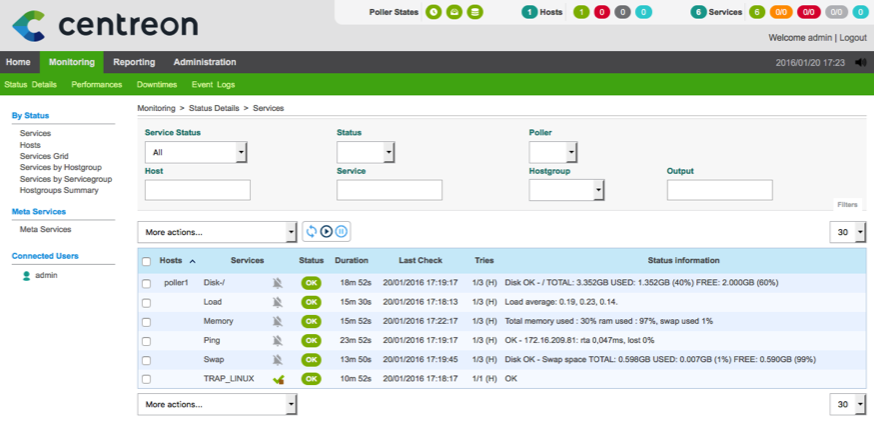Click the poller database status icon
Screen dimensions: 874x434
[475, 12]
